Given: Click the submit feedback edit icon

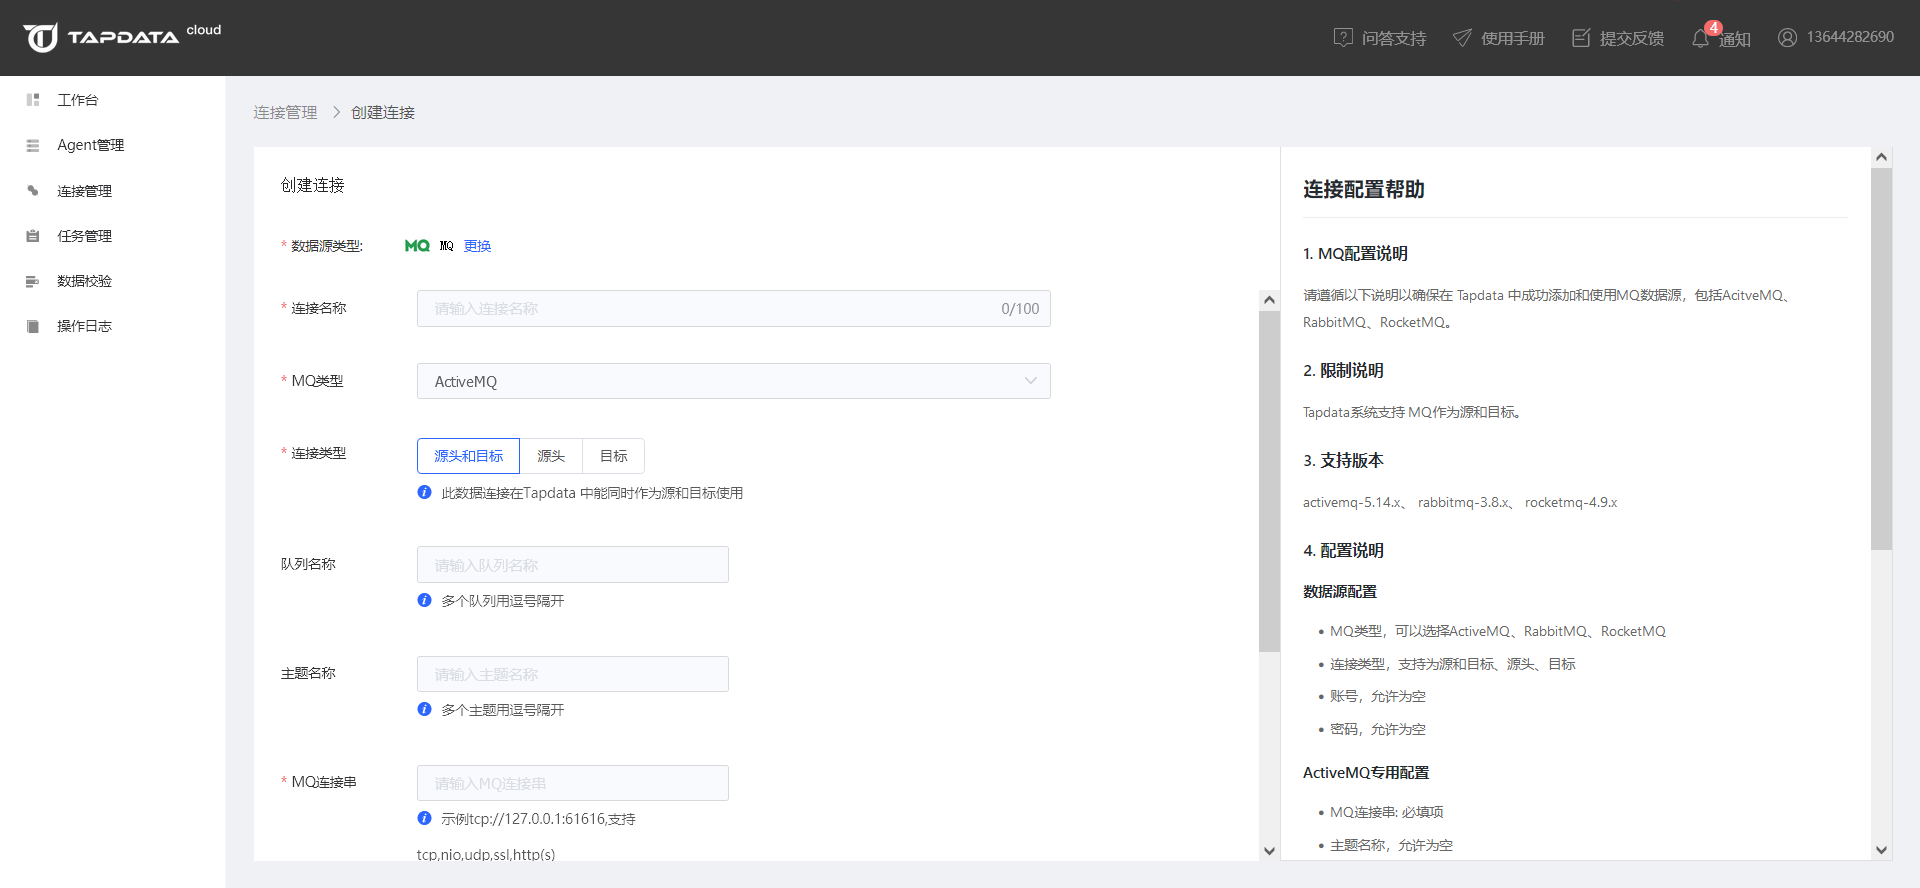Looking at the screenshot, I should [x=1581, y=38].
